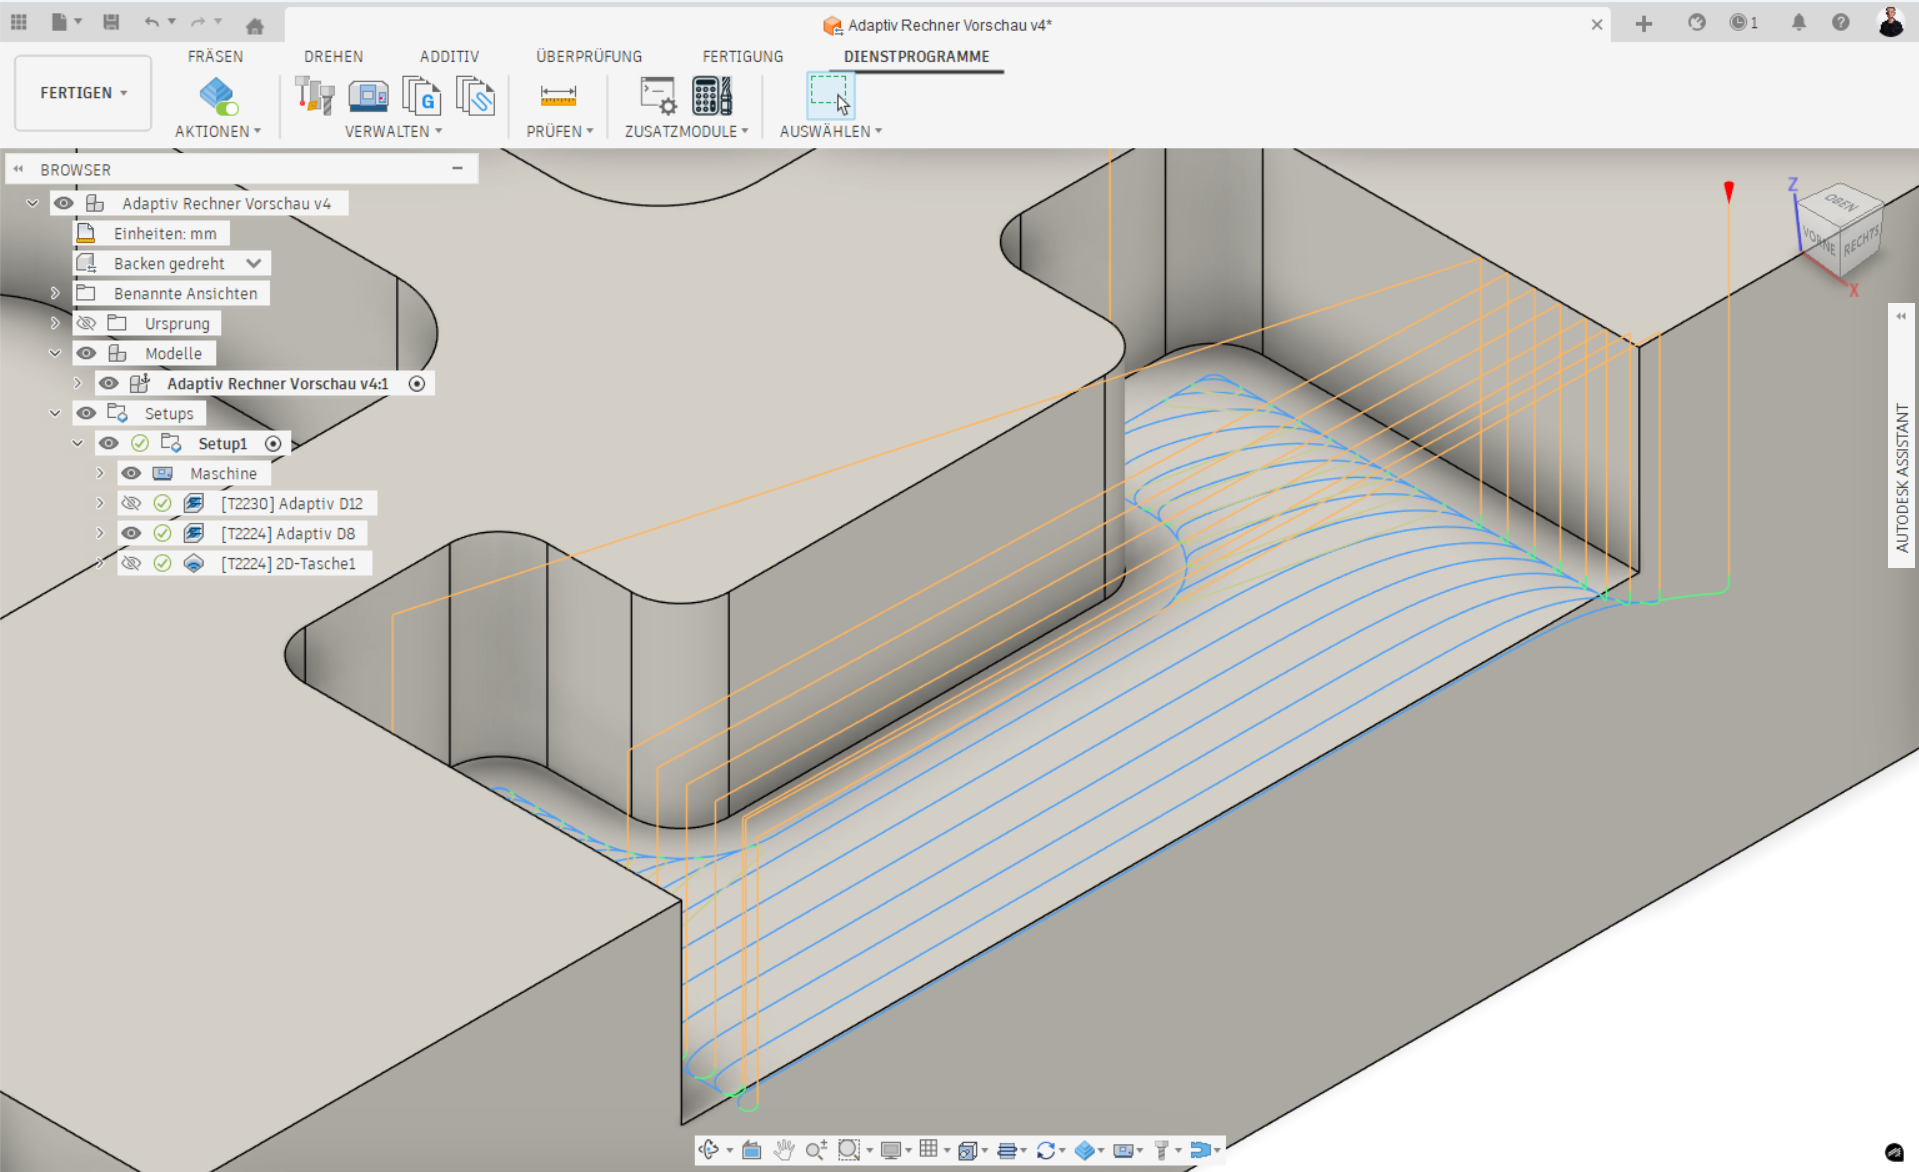Select the pan hand tool
Viewport: 1919px width, 1172px height.
[784, 1150]
